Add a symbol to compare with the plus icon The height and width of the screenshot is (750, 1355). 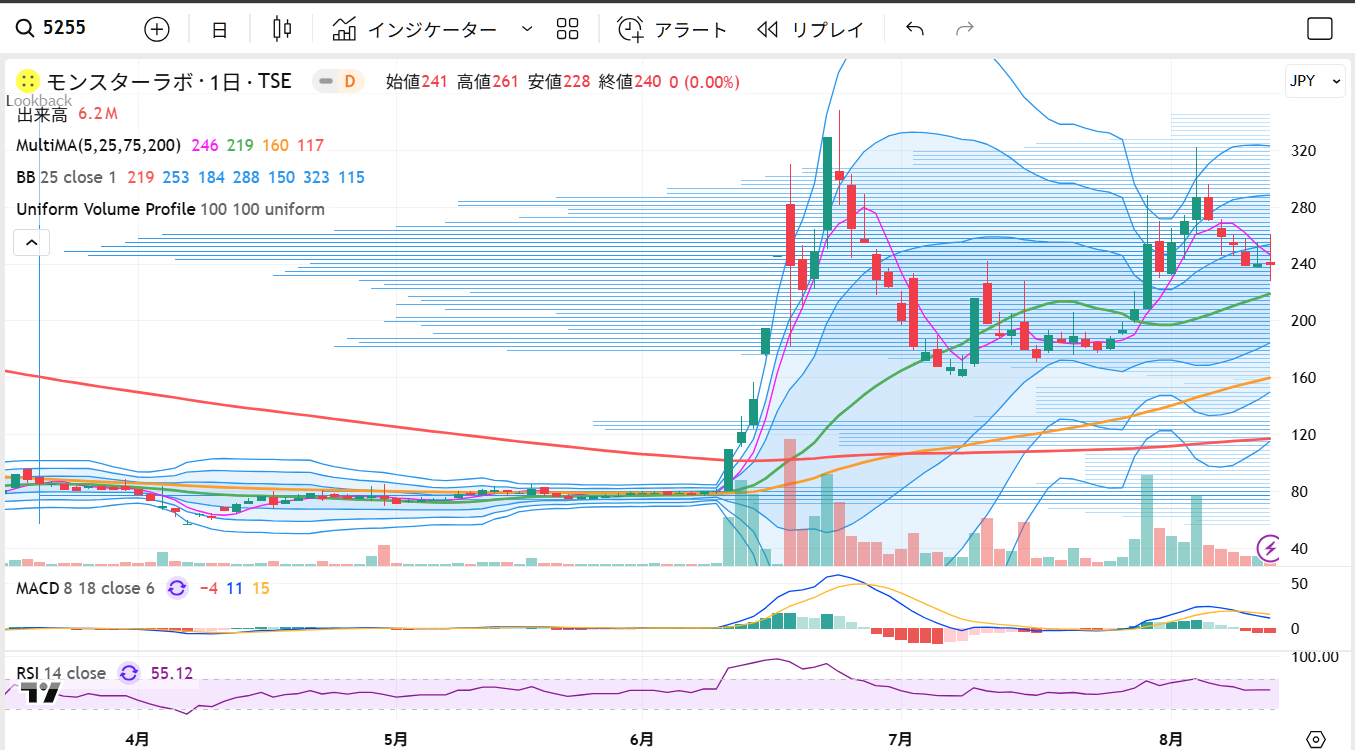pos(157,29)
